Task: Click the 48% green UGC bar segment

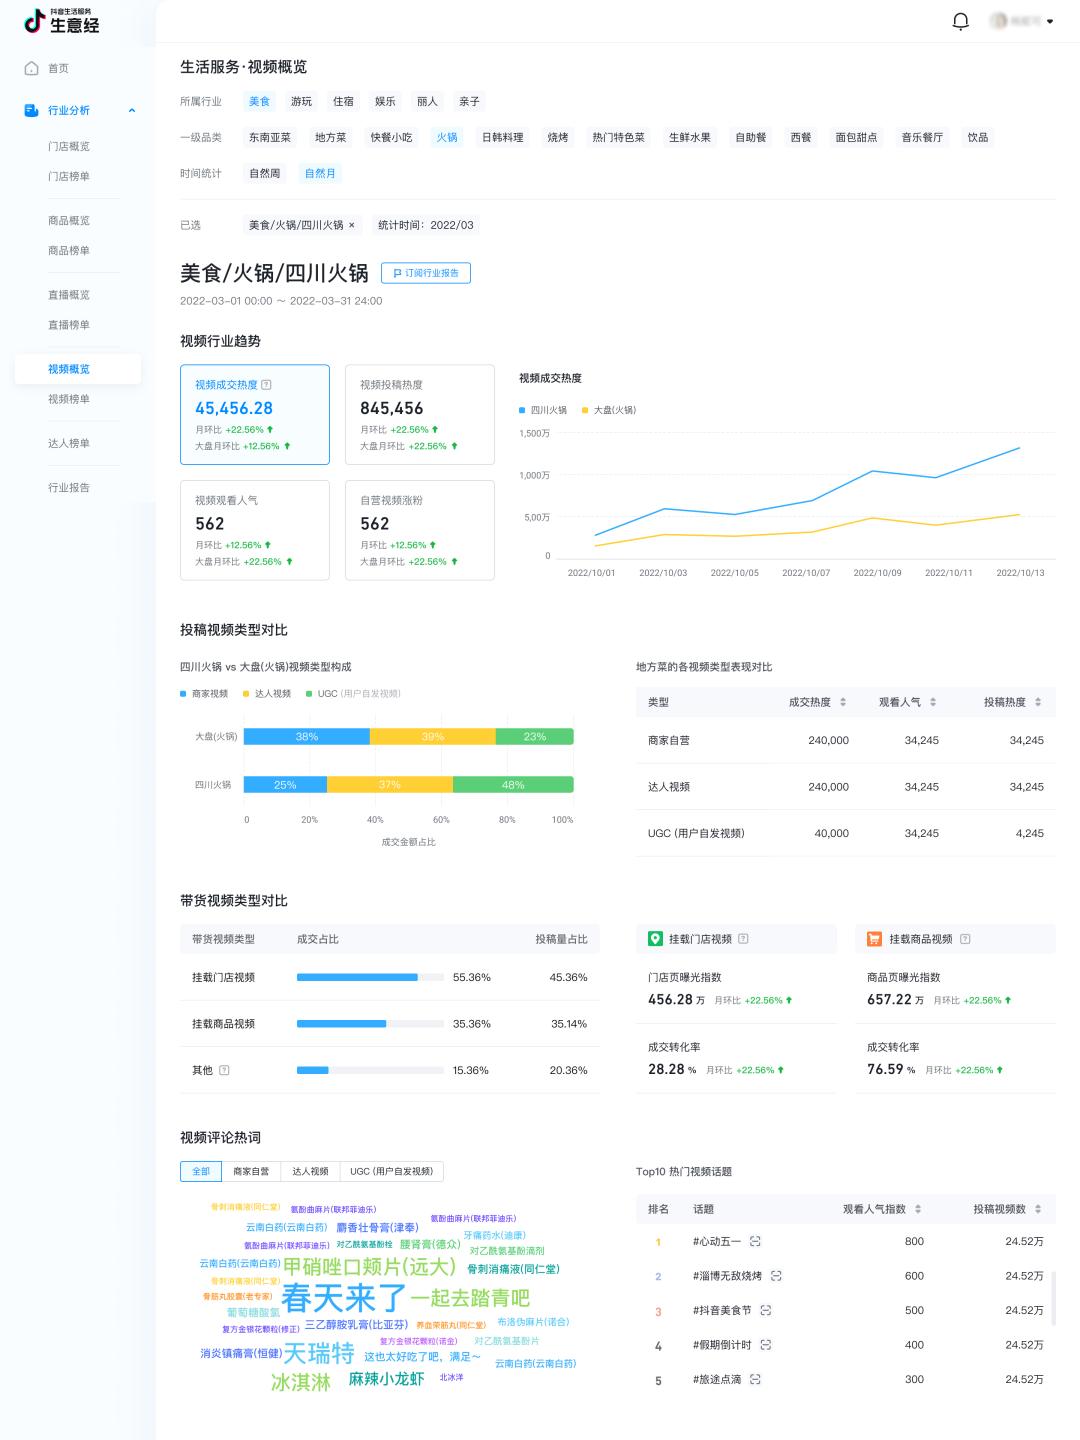Action: pos(513,785)
